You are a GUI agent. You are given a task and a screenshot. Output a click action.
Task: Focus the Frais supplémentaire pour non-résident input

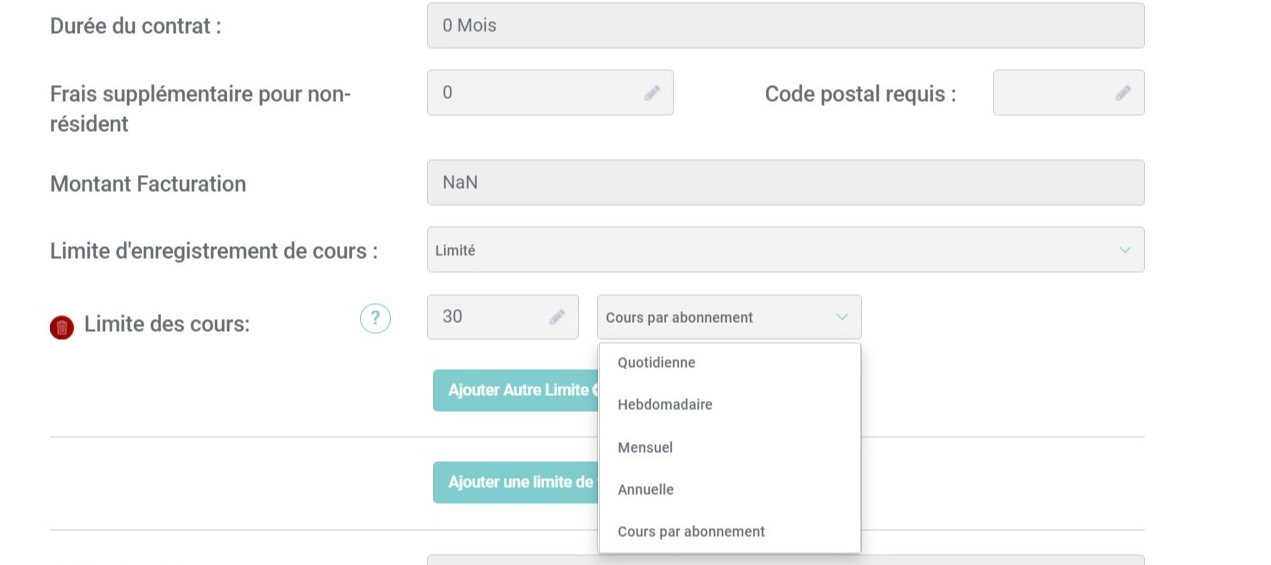[540, 93]
